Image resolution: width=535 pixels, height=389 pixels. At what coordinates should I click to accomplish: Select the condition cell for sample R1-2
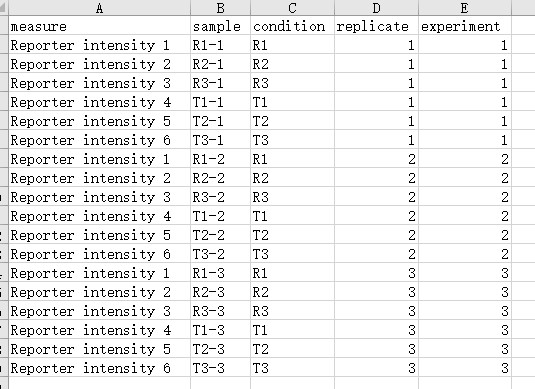click(292, 159)
